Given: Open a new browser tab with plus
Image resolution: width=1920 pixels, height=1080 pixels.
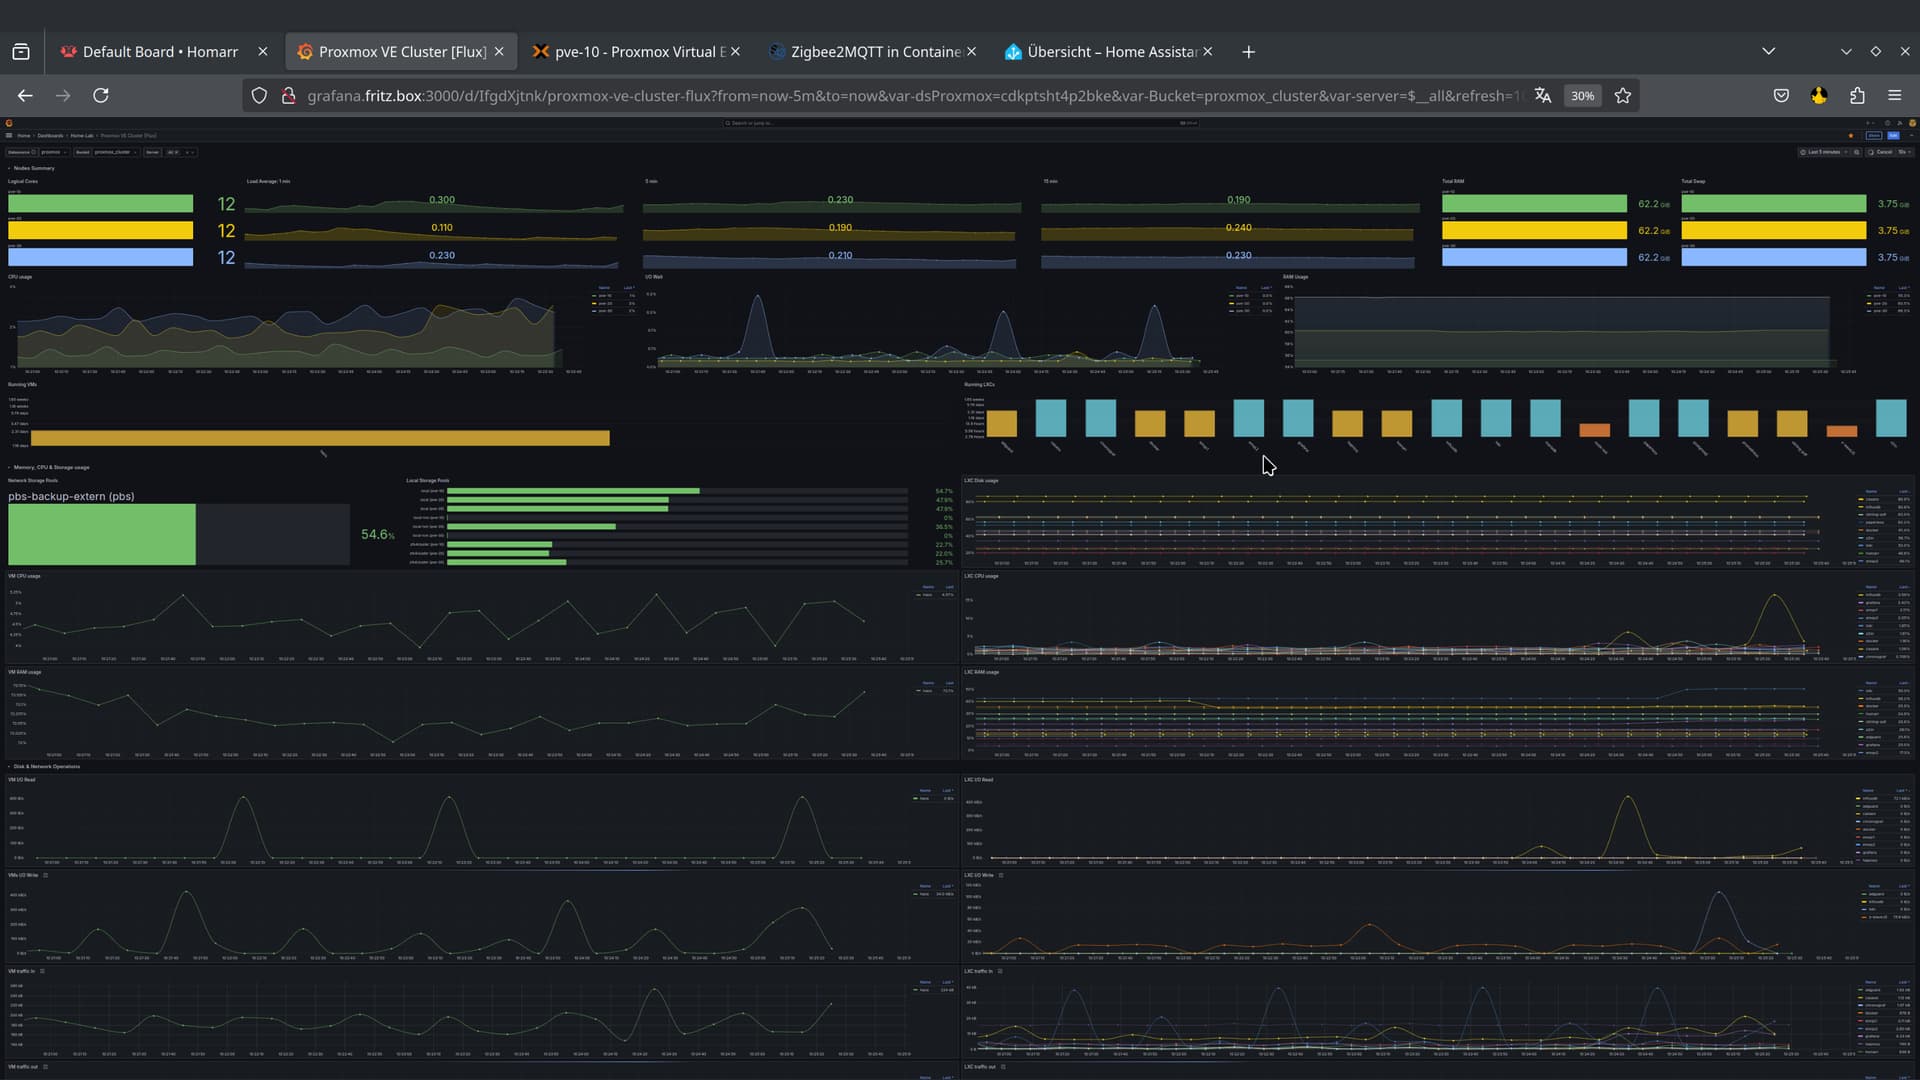Looking at the screenshot, I should coord(1248,52).
